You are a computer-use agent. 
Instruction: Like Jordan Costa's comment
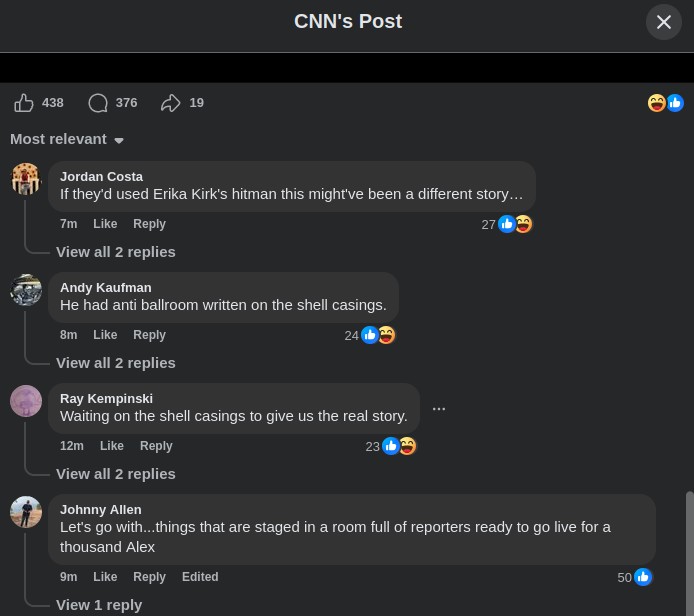tap(105, 224)
